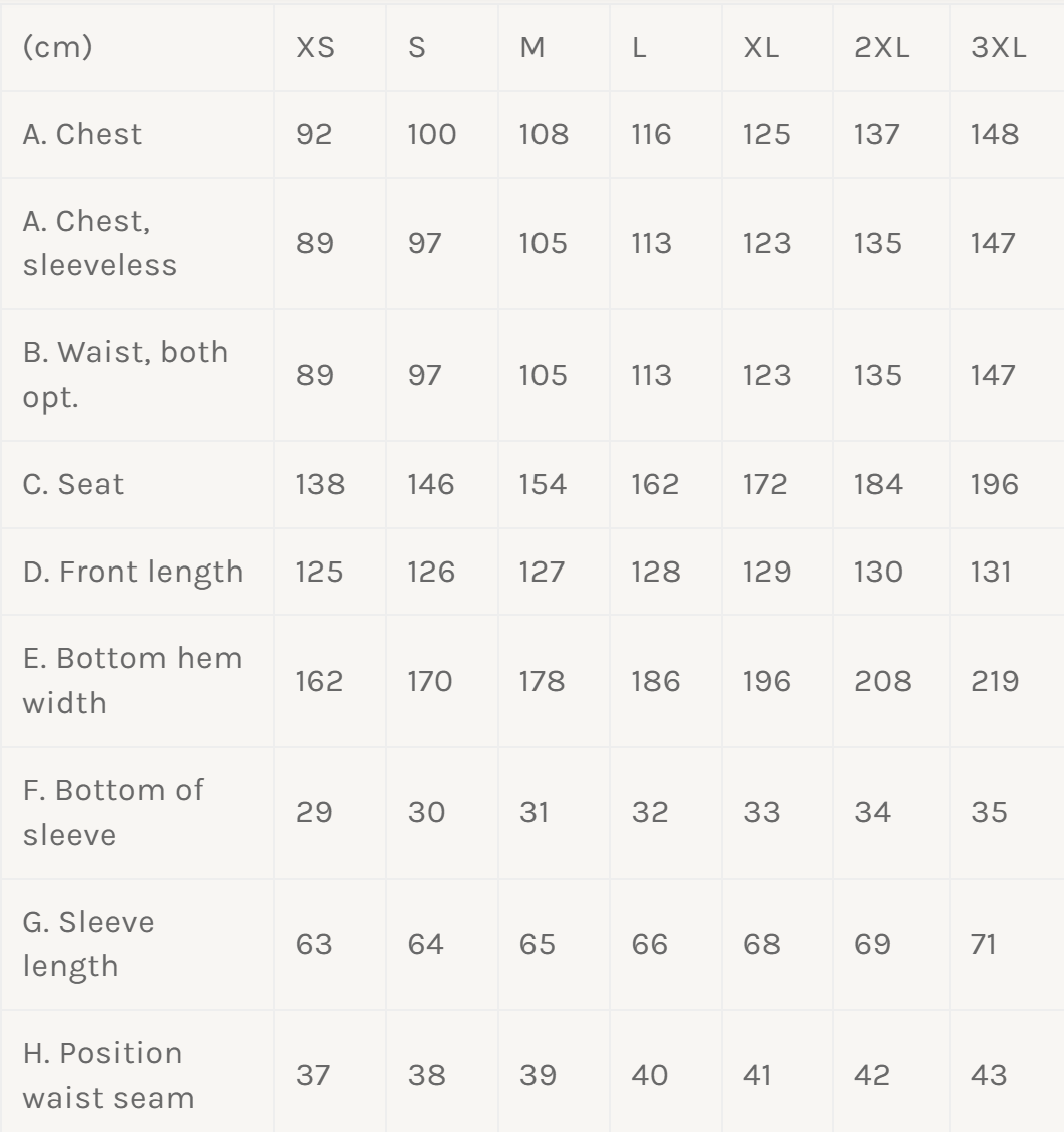Click the A. Chest row label
The width and height of the screenshot is (1064, 1132).
click(82, 134)
